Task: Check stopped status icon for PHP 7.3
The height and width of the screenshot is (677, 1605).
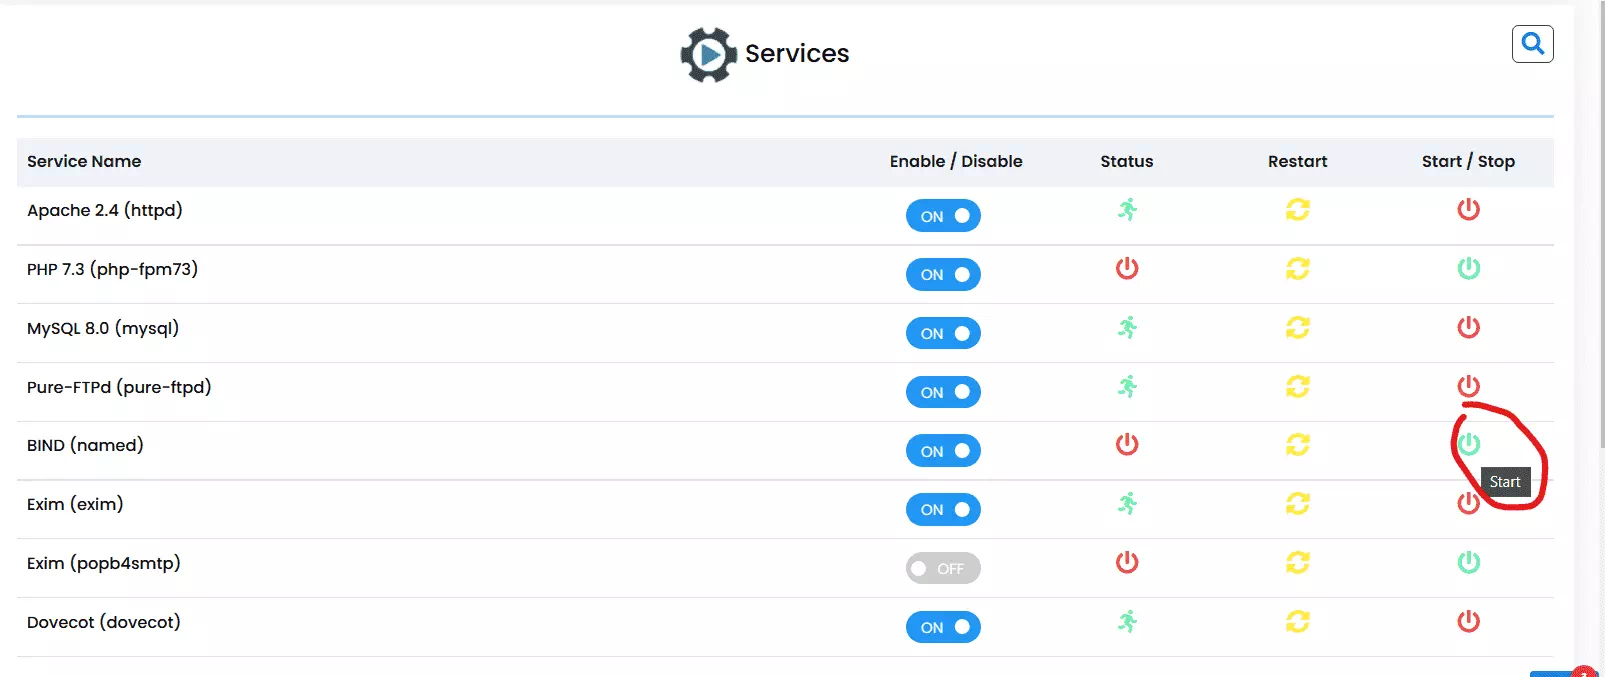Action: pos(1127,268)
